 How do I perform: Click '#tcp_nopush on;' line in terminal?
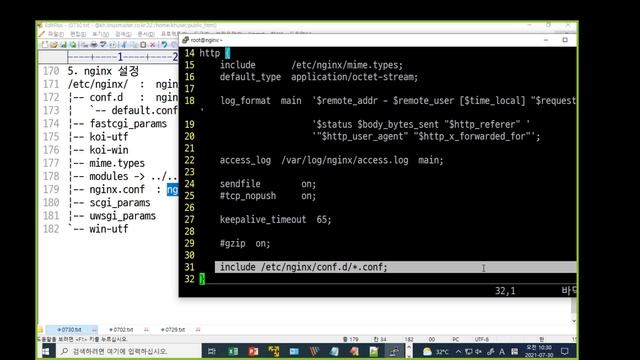coord(268,196)
